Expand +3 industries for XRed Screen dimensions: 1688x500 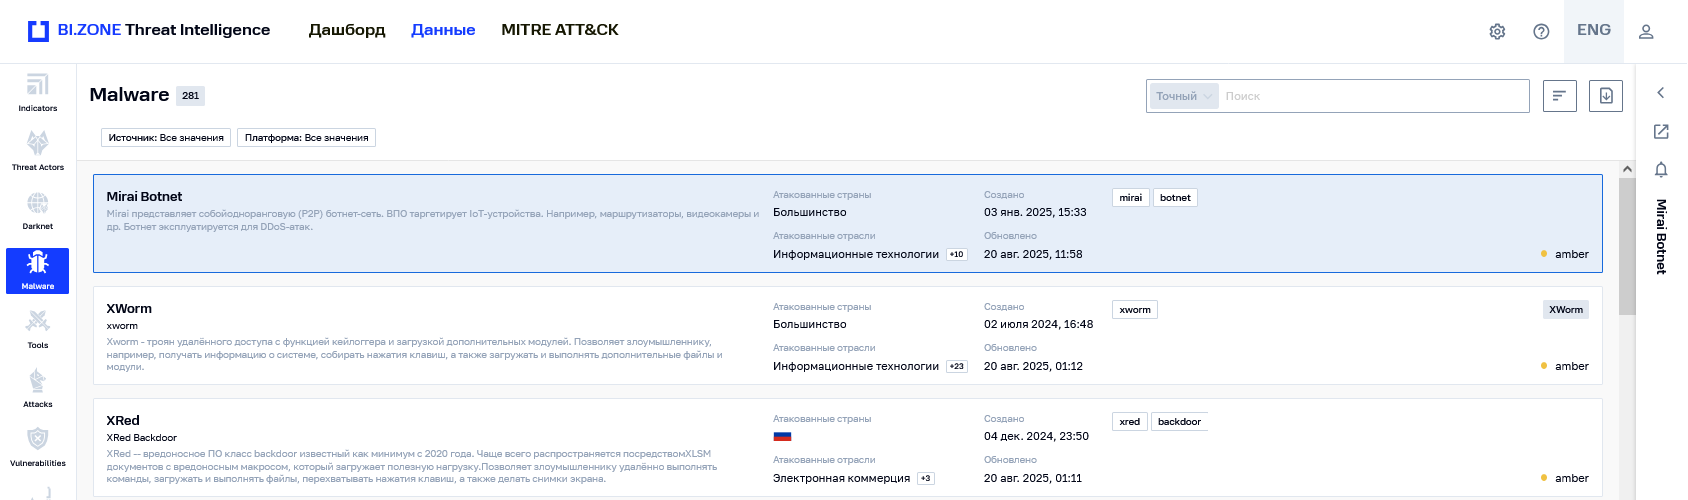(x=926, y=478)
